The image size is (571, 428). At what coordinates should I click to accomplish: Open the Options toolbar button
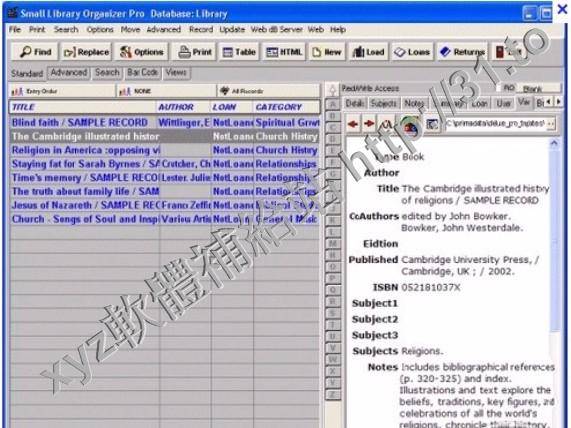141,52
